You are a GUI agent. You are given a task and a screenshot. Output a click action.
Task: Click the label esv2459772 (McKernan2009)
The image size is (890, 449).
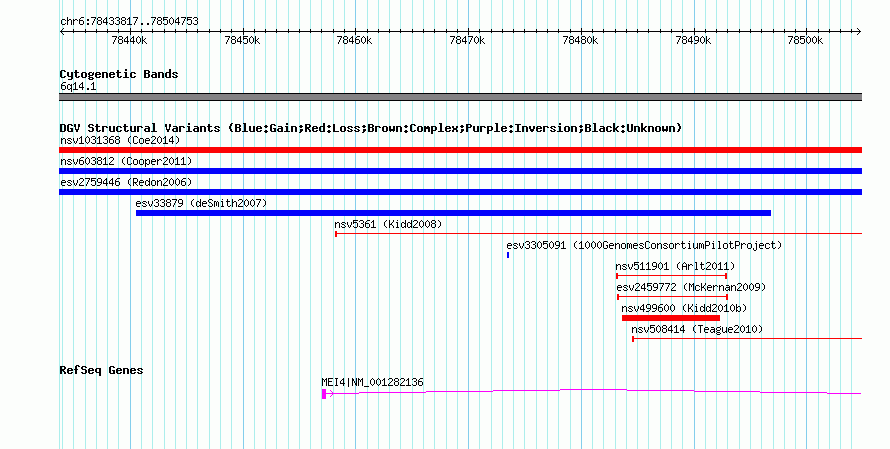click(691, 287)
